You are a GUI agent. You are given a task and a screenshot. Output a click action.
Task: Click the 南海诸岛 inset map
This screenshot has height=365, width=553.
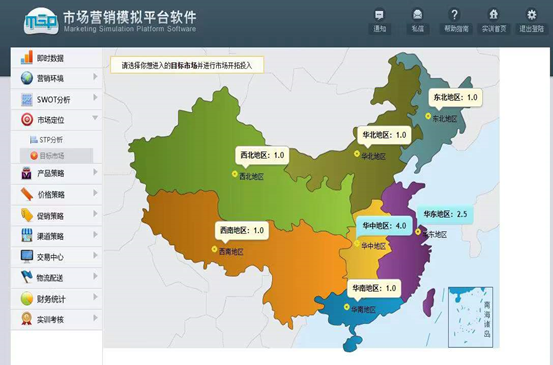click(470, 317)
